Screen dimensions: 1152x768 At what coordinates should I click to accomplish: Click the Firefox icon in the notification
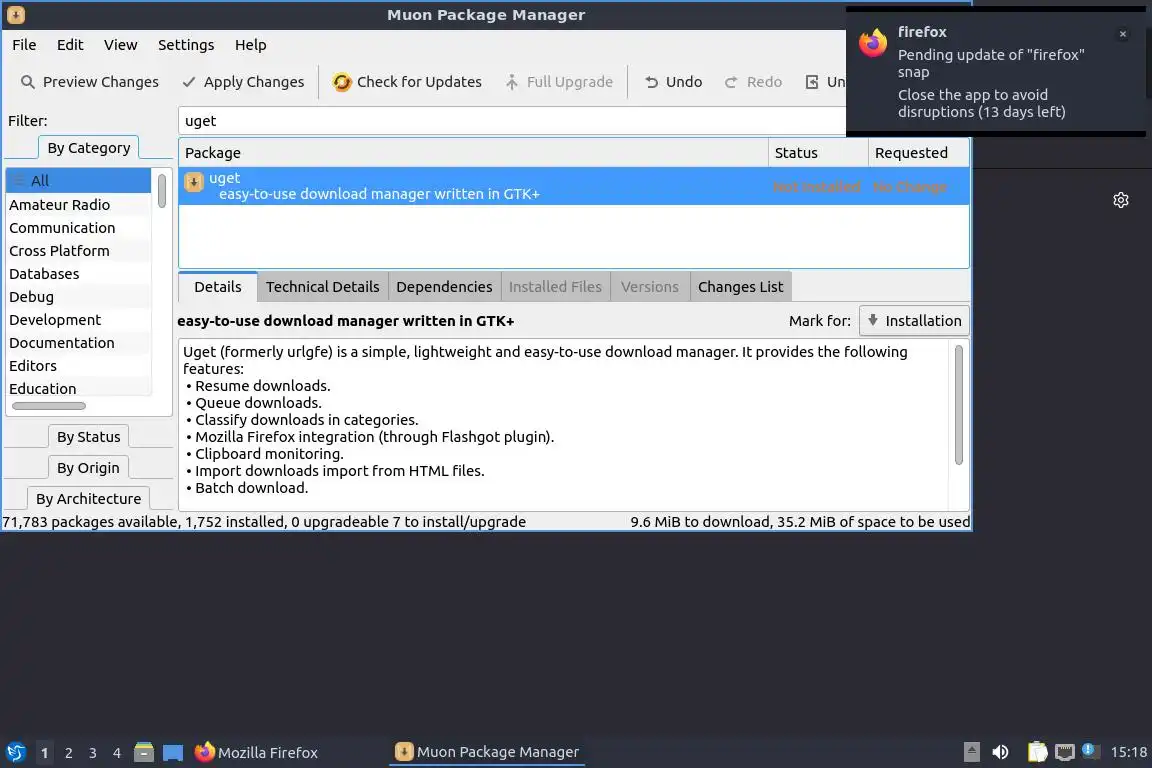tap(873, 43)
